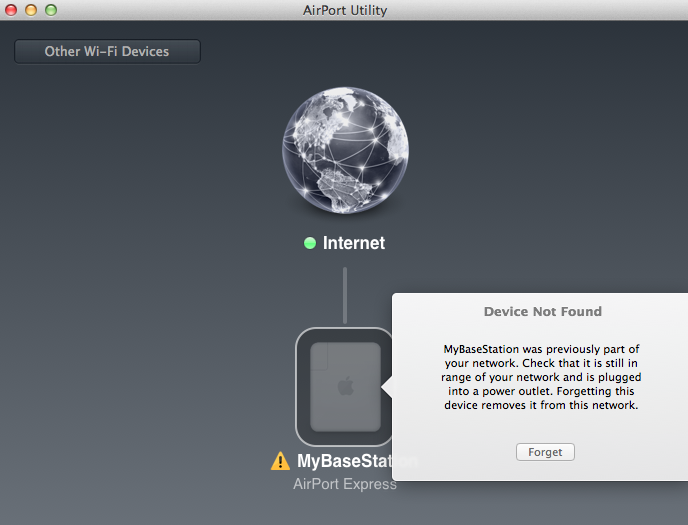
Task: Select the Internet label
Action: (x=354, y=243)
